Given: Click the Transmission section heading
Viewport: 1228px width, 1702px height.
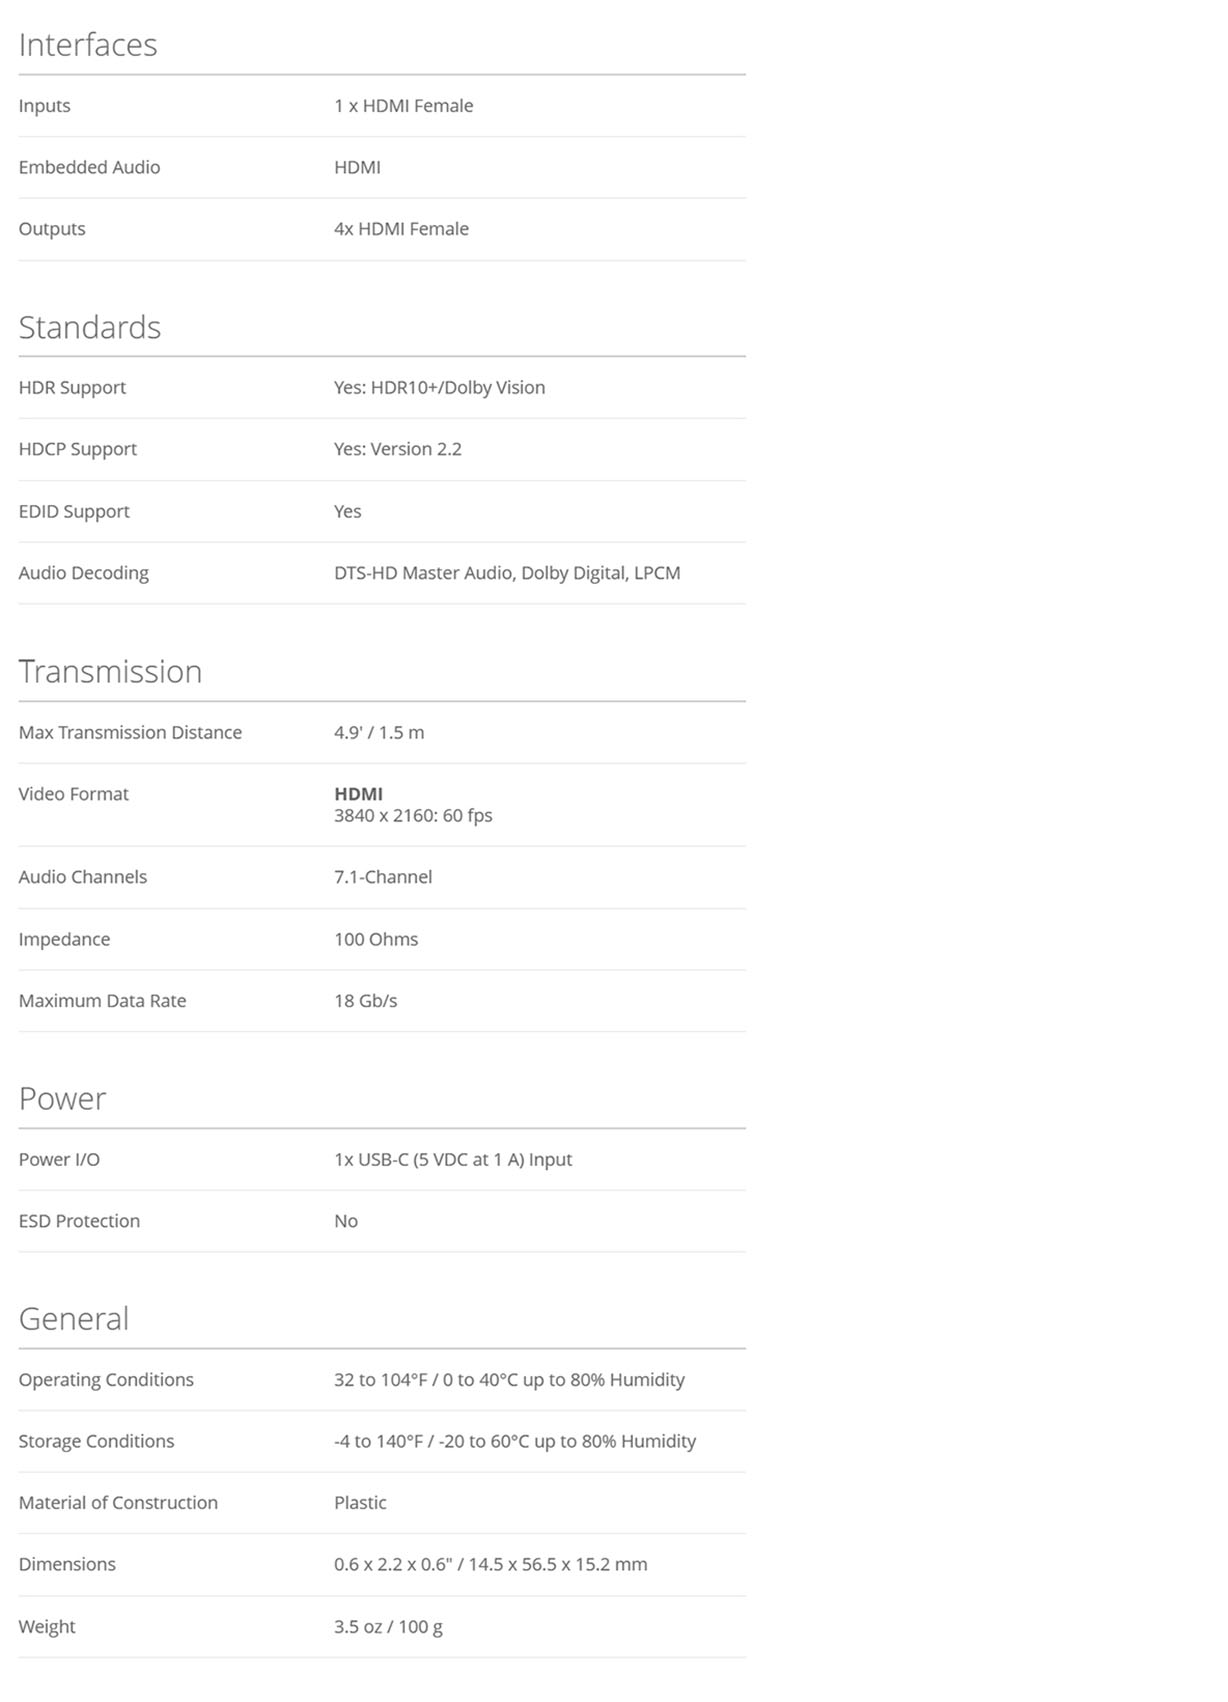Looking at the screenshot, I should pos(110,672).
